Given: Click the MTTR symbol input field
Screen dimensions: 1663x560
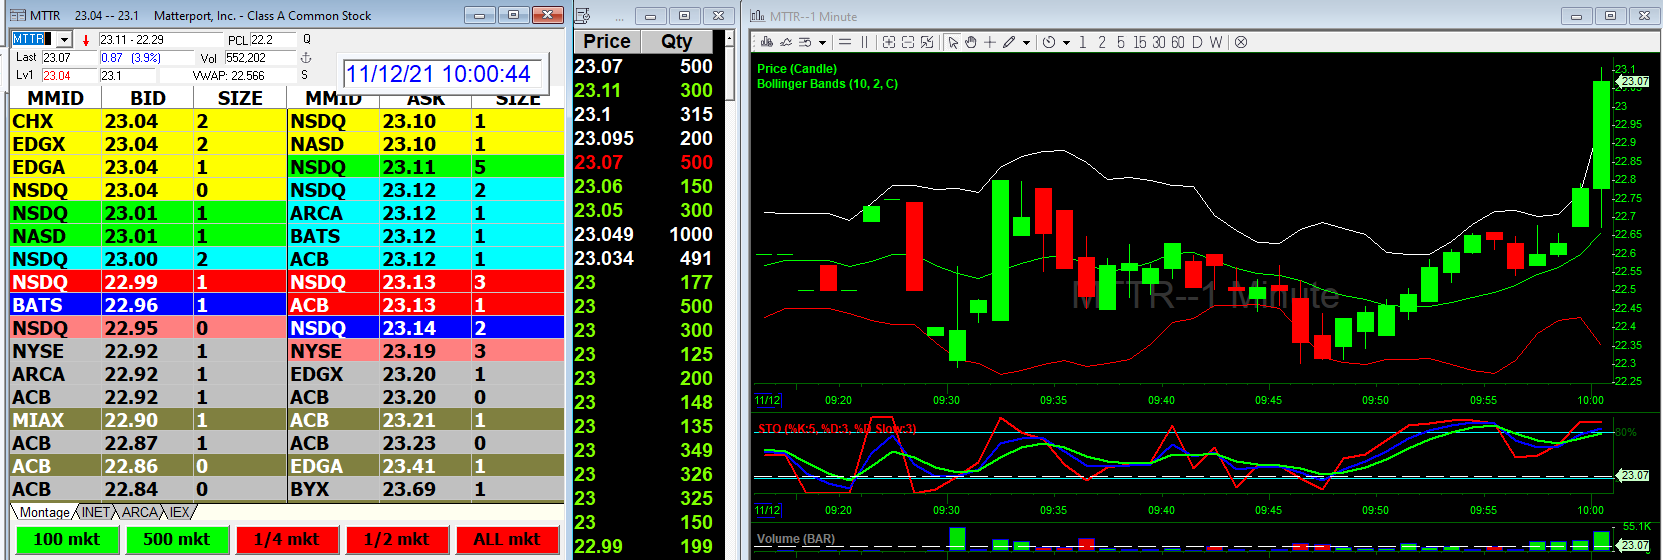Looking at the screenshot, I should pyautogui.click(x=34, y=39).
